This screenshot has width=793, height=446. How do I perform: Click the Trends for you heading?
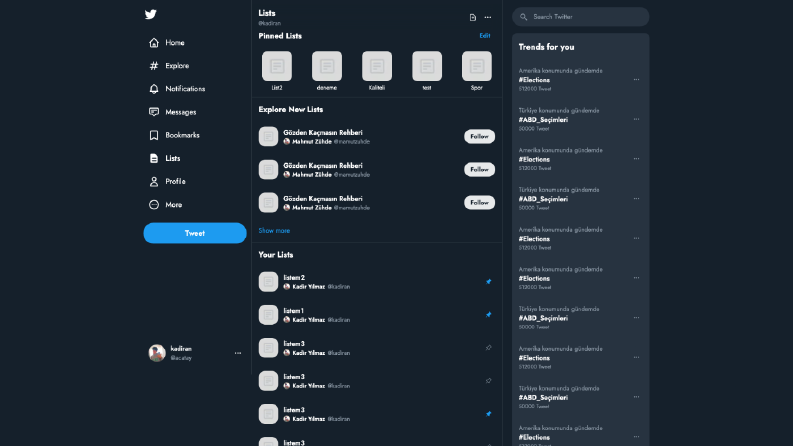pos(546,47)
